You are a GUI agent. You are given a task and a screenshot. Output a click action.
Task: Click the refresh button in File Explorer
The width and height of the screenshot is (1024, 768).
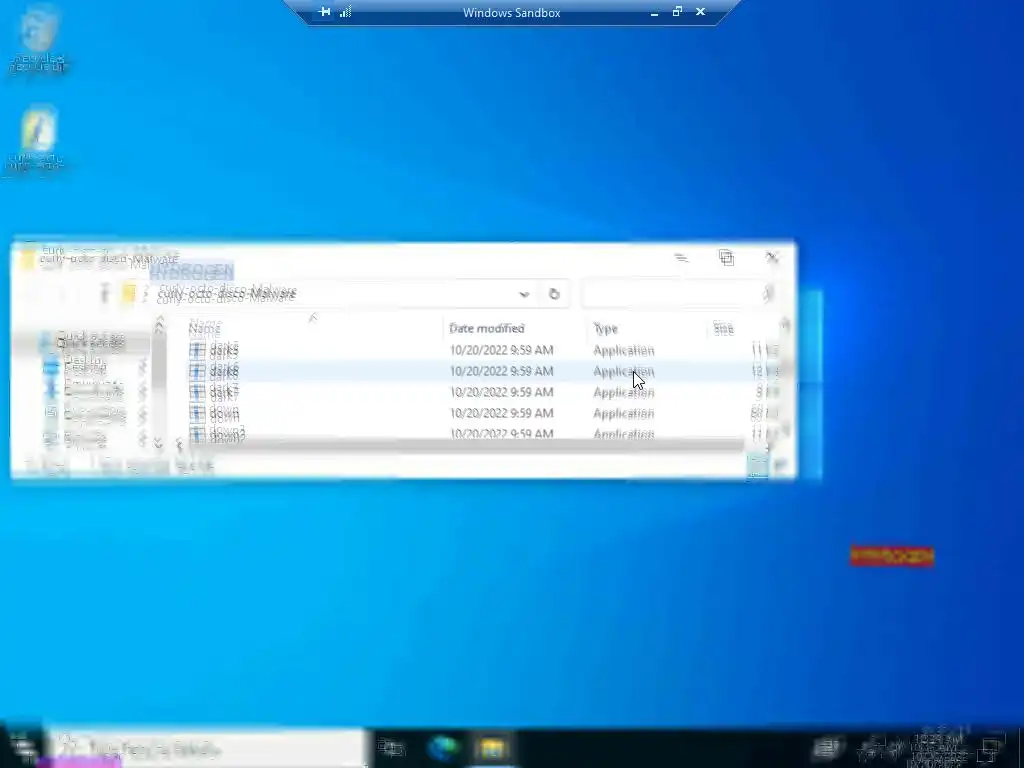pos(554,294)
